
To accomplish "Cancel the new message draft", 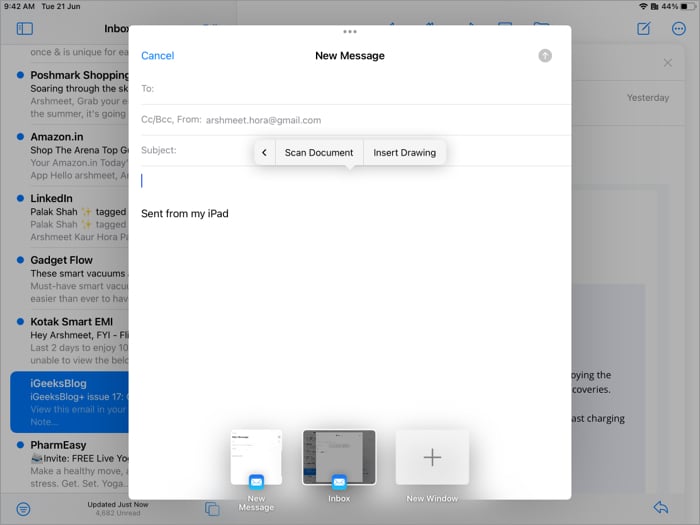I will (158, 56).
